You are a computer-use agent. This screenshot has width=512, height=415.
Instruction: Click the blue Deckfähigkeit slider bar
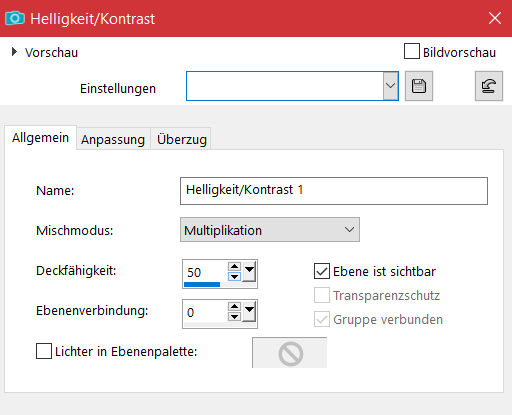202,284
